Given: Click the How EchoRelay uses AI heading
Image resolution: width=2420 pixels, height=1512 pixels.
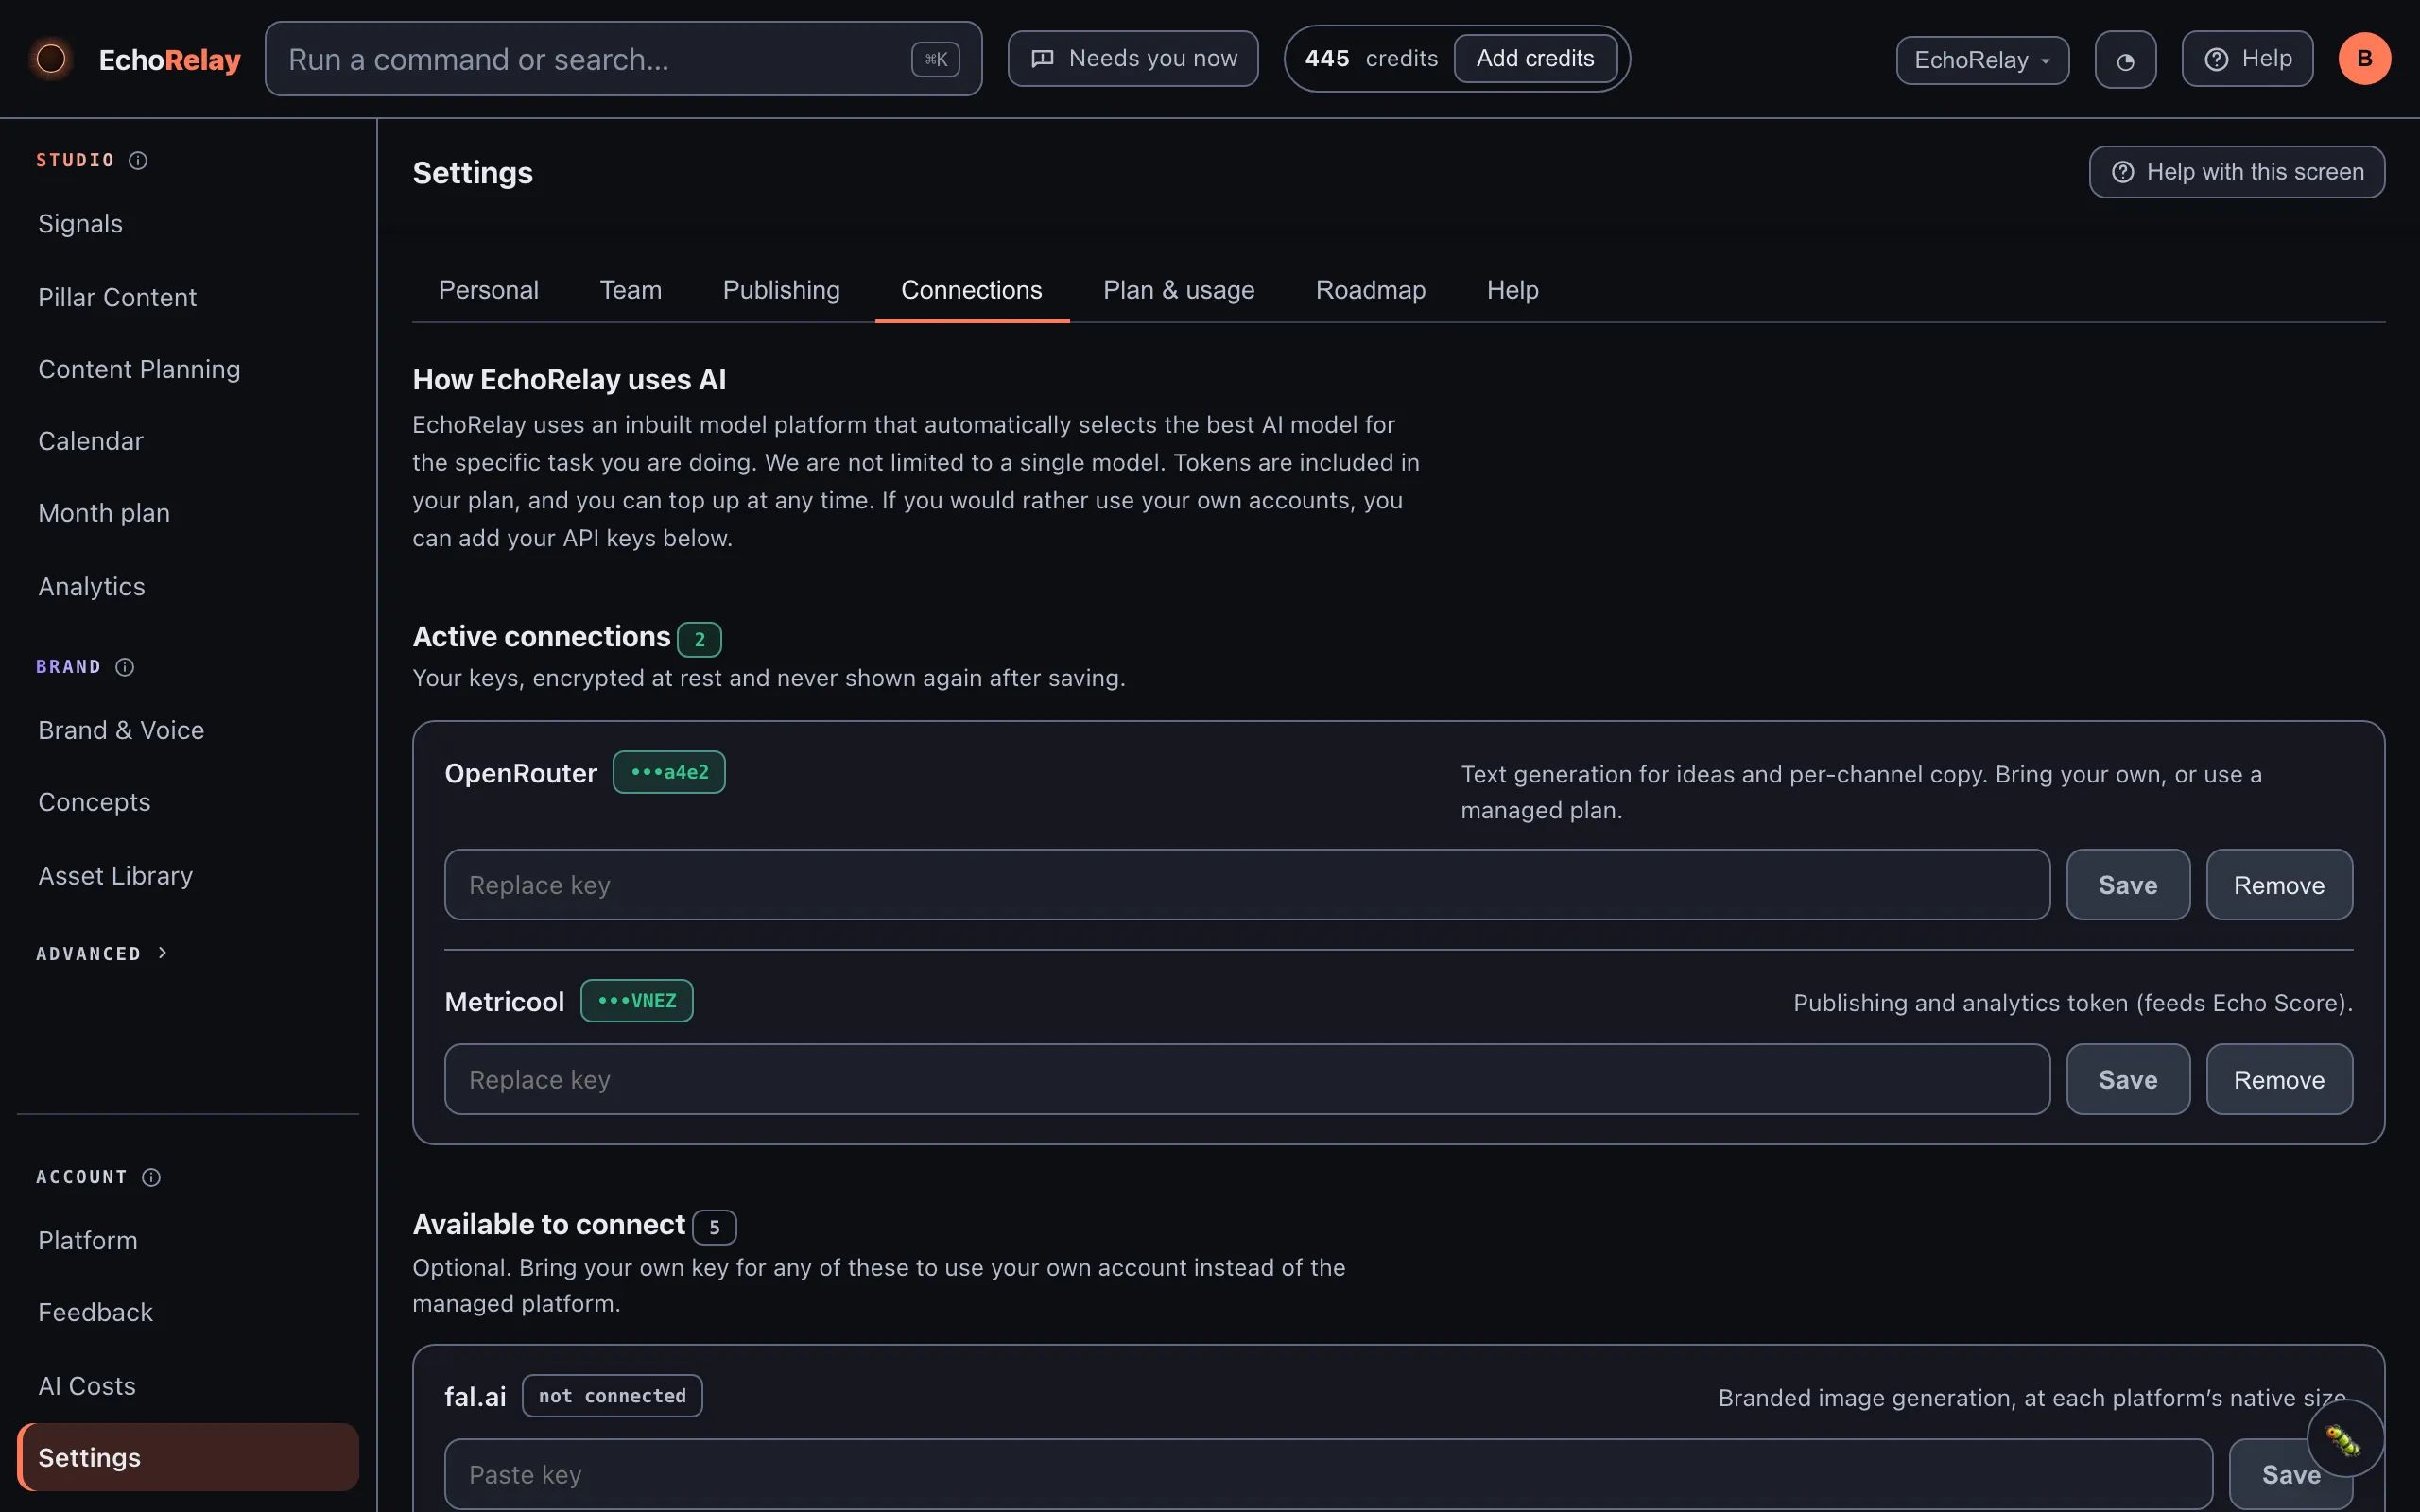Looking at the screenshot, I should pos(569,380).
